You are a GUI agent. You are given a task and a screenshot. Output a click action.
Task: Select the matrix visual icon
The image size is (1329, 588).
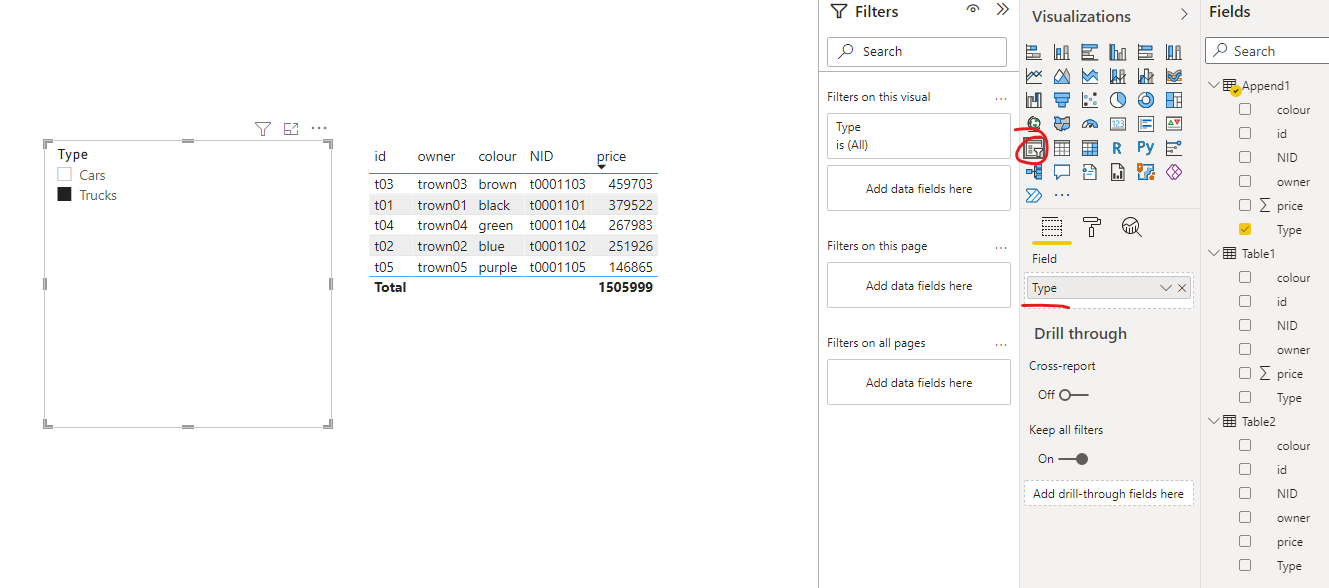1089,148
